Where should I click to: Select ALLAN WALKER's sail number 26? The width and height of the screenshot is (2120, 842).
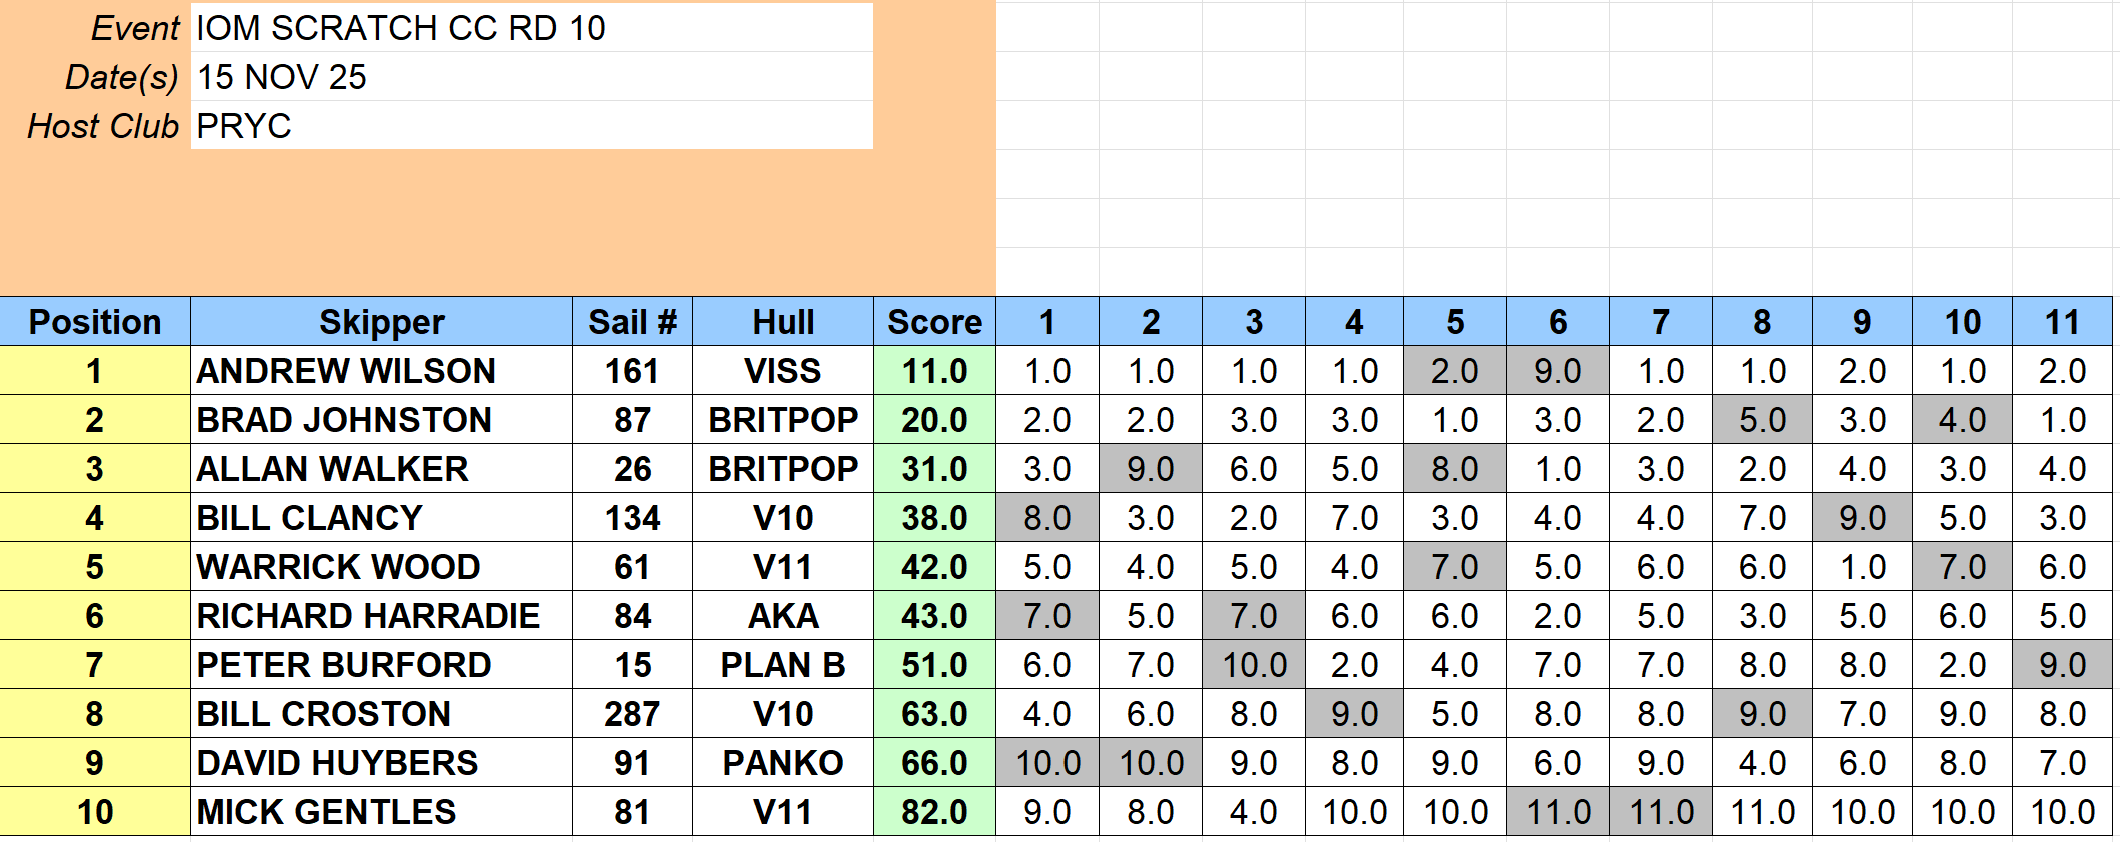tap(632, 469)
